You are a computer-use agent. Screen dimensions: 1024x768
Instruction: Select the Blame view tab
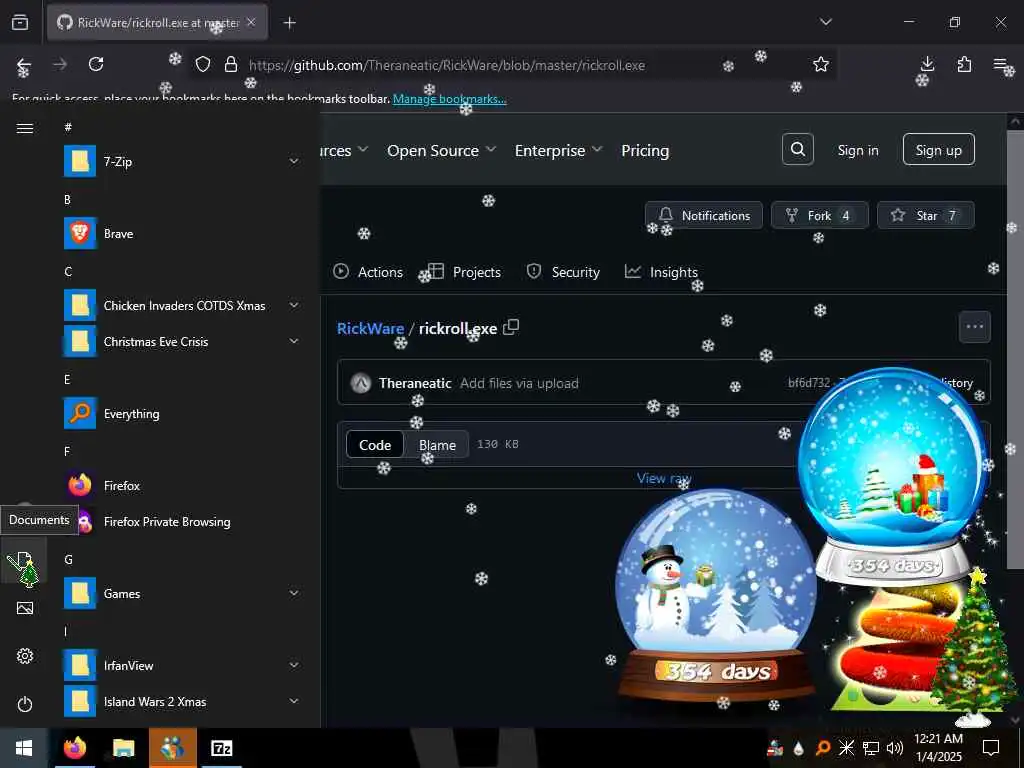pyautogui.click(x=437, y=445)
